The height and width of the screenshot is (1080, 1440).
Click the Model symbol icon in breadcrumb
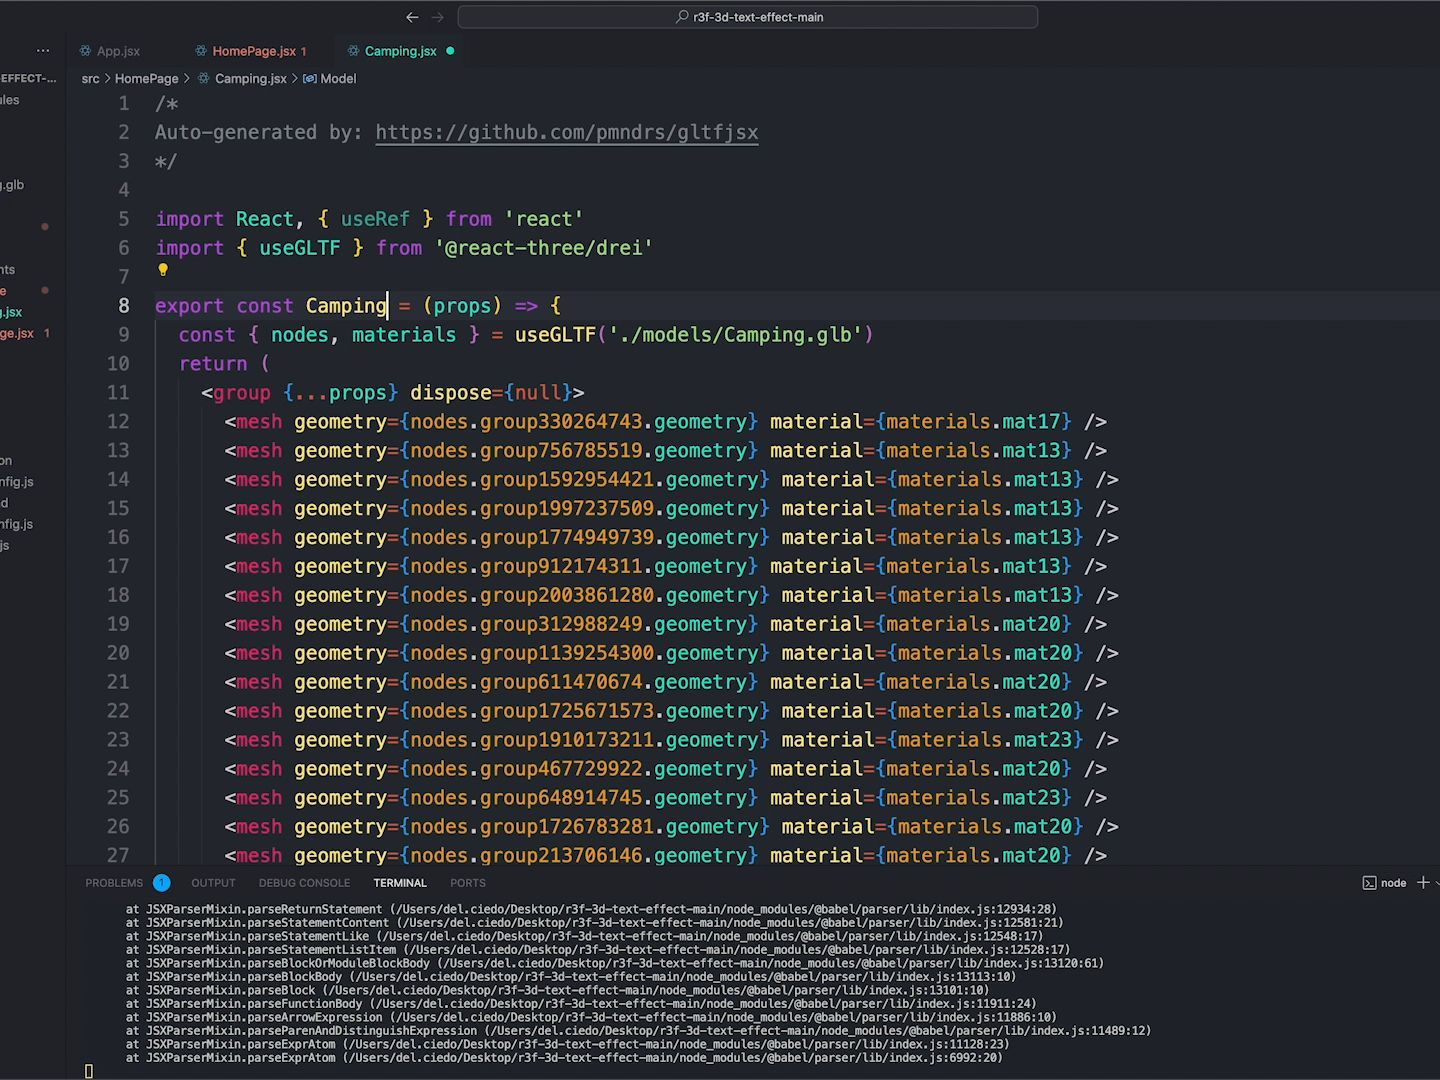[x=310, y=78]
